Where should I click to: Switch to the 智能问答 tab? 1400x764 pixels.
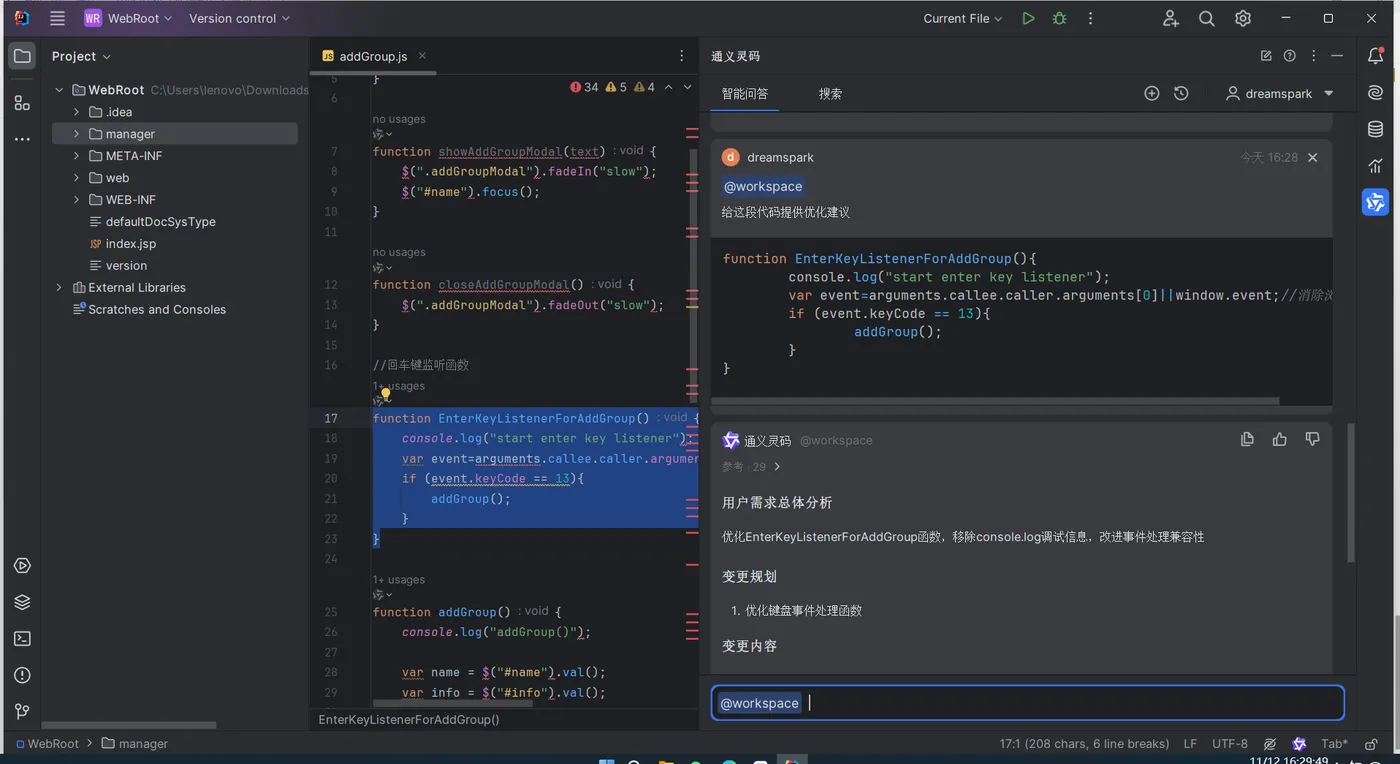(x=745, y=93)
